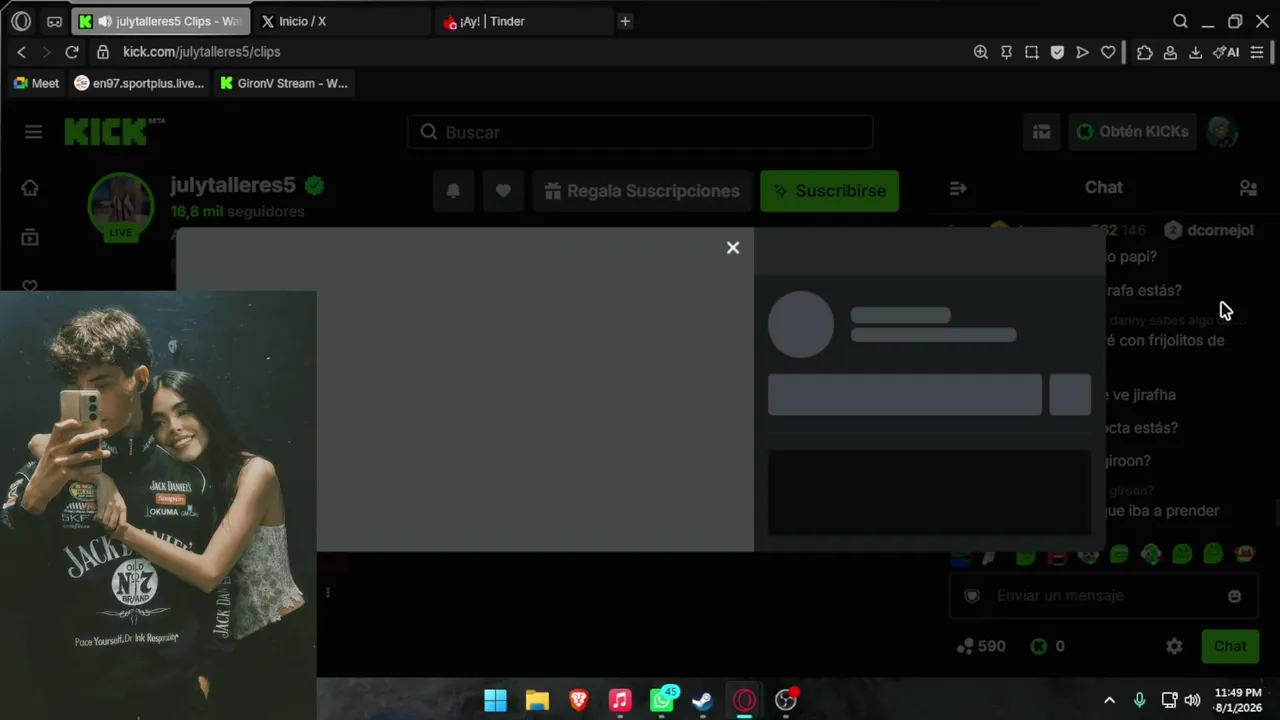Screen dimensions: 1280x720
Task: Open the Easy Setup sliders icon
Action: click(1257, 52)
